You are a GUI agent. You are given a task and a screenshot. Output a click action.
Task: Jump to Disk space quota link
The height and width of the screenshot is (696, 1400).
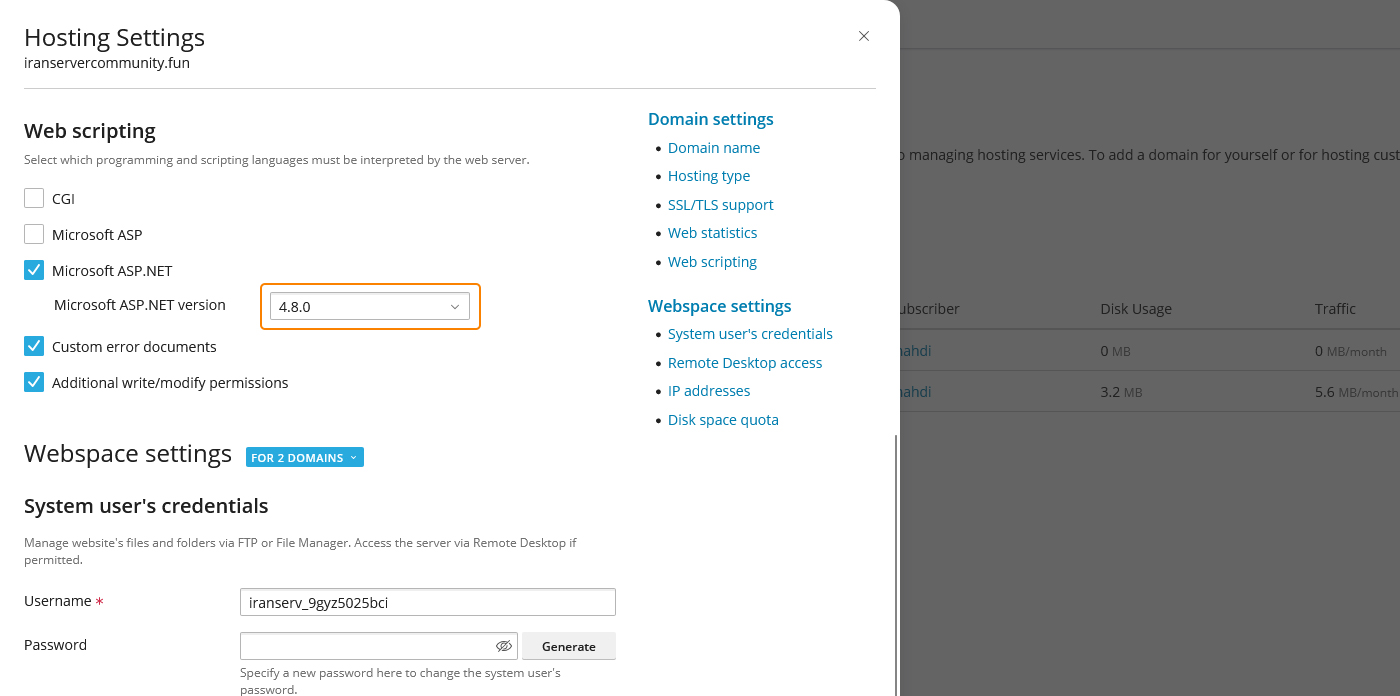point(723,420)
